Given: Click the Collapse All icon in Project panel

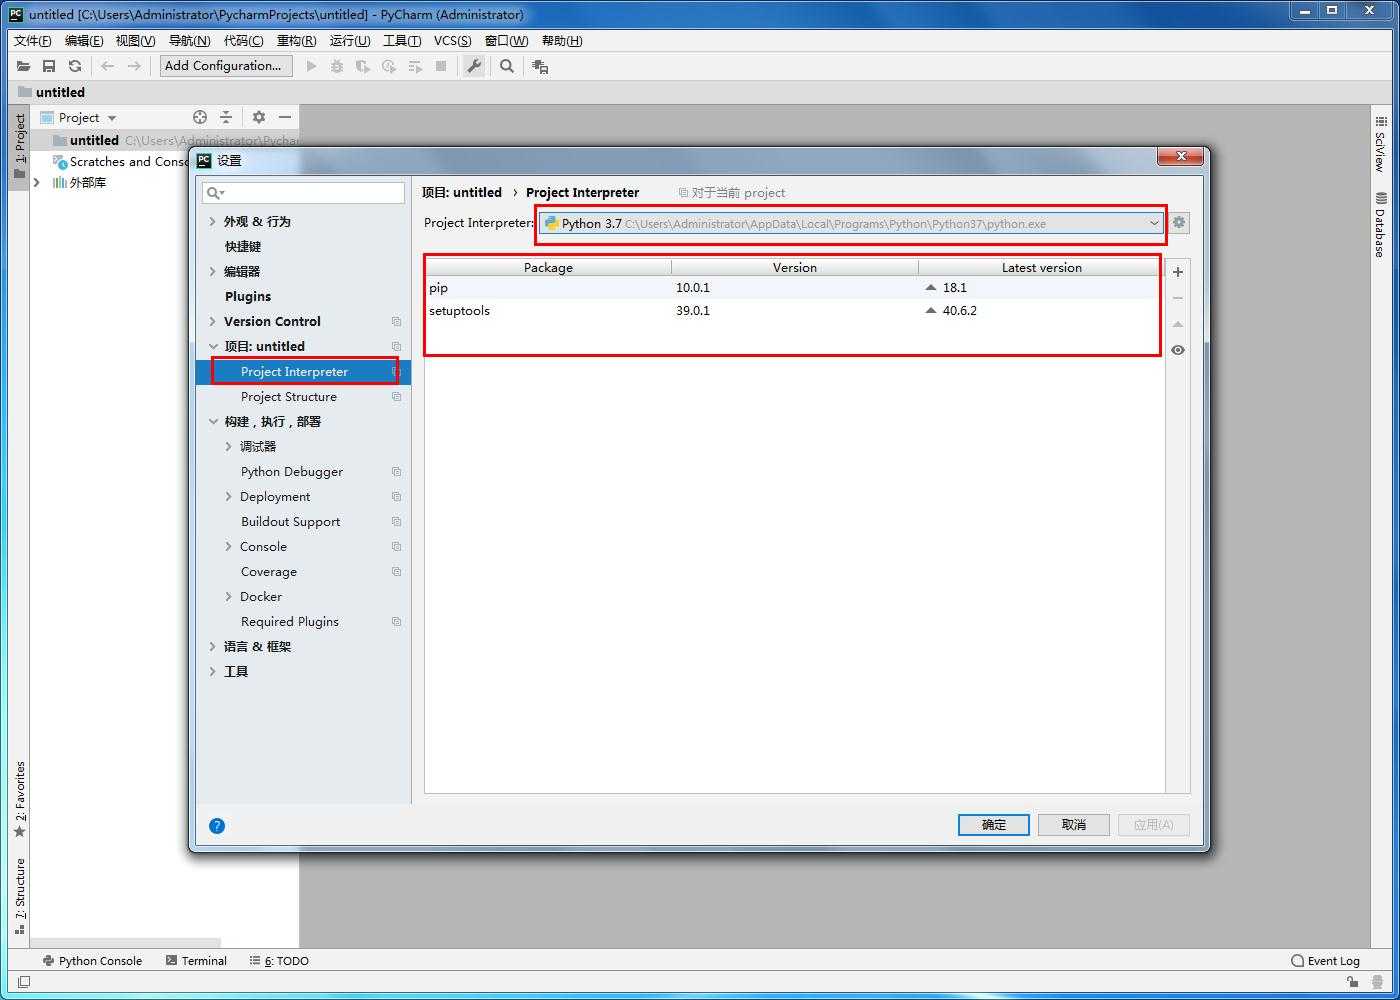Looking at the screenshot, I should pos(226,117).
